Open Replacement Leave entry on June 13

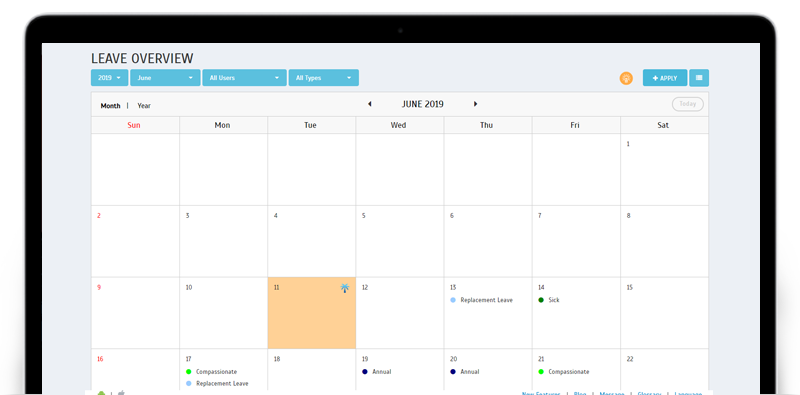(482, 300)
